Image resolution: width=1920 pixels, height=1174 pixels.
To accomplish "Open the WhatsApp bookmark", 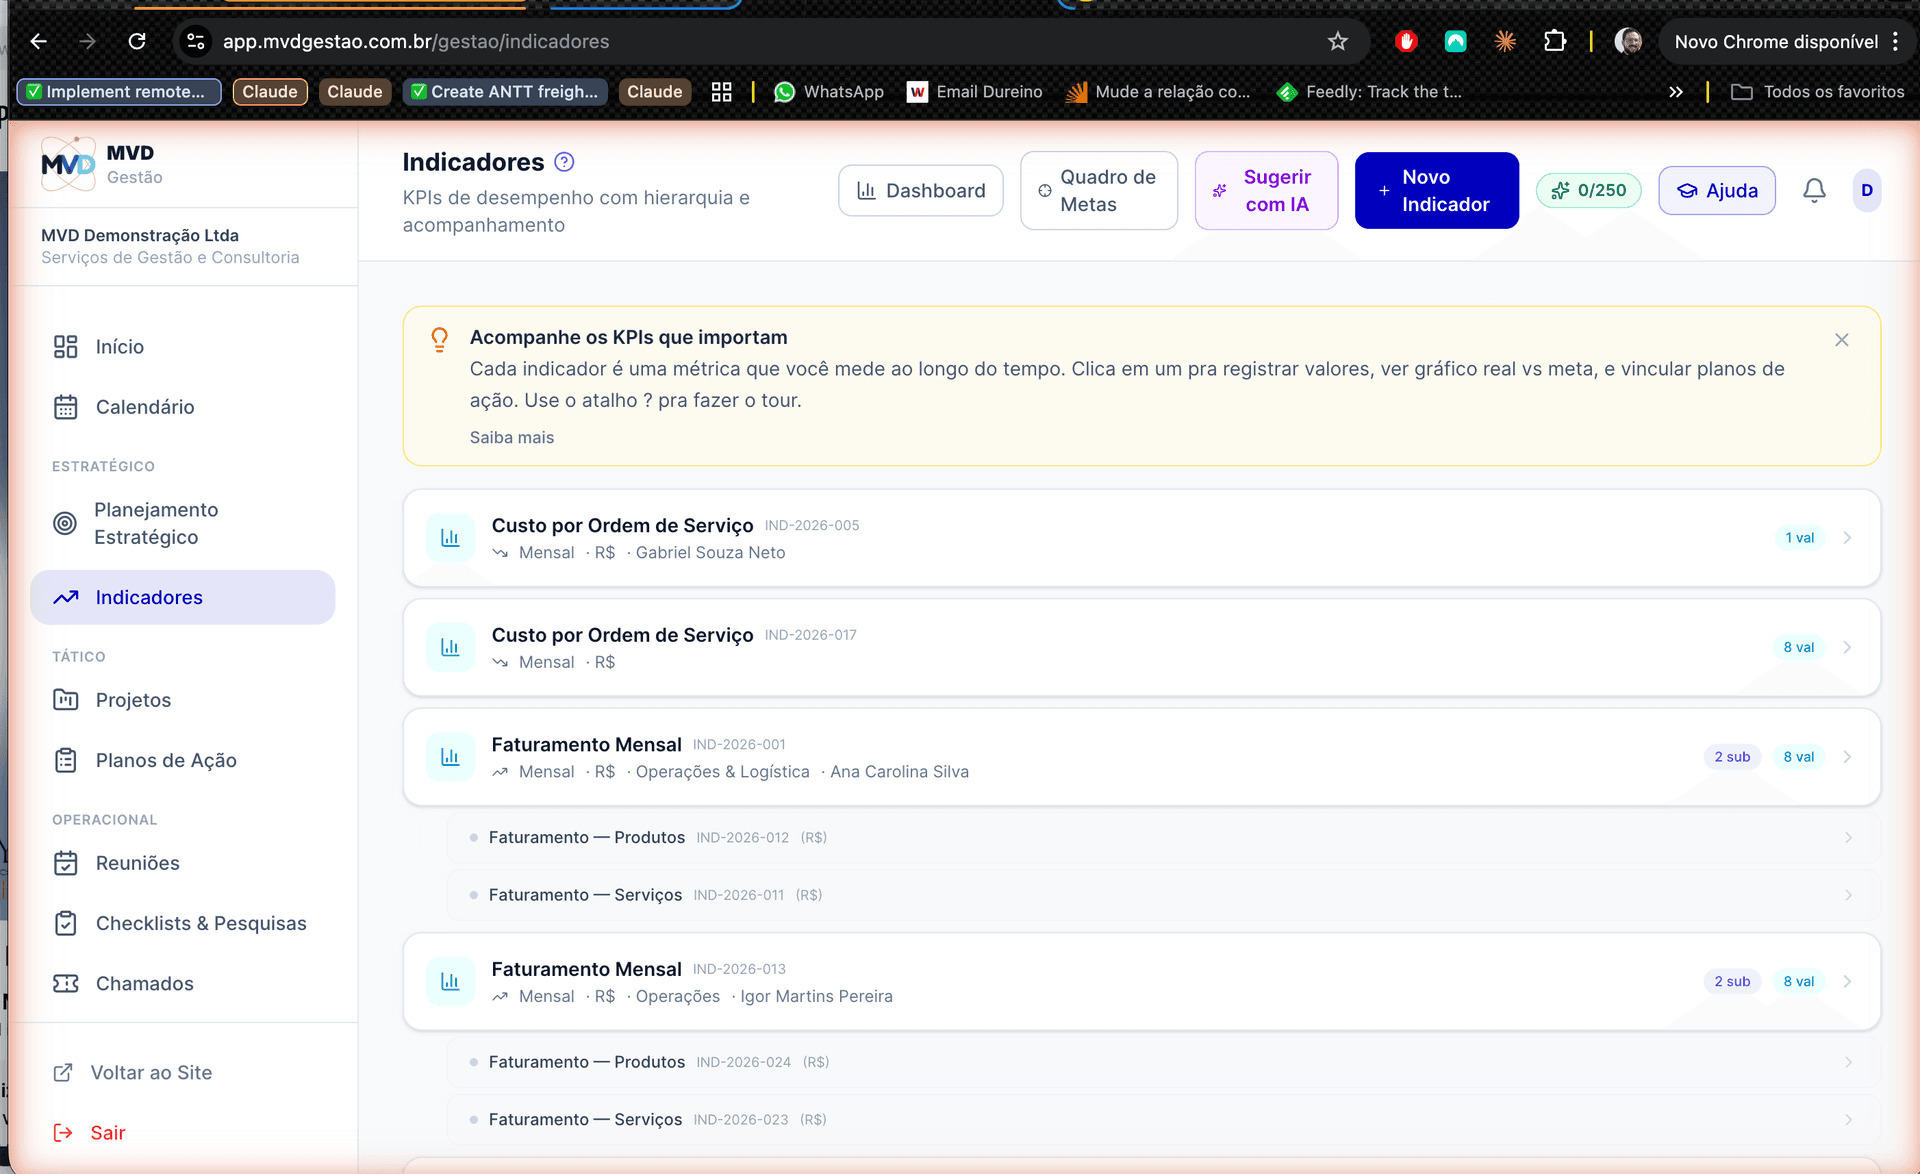I will coord(829,92).
